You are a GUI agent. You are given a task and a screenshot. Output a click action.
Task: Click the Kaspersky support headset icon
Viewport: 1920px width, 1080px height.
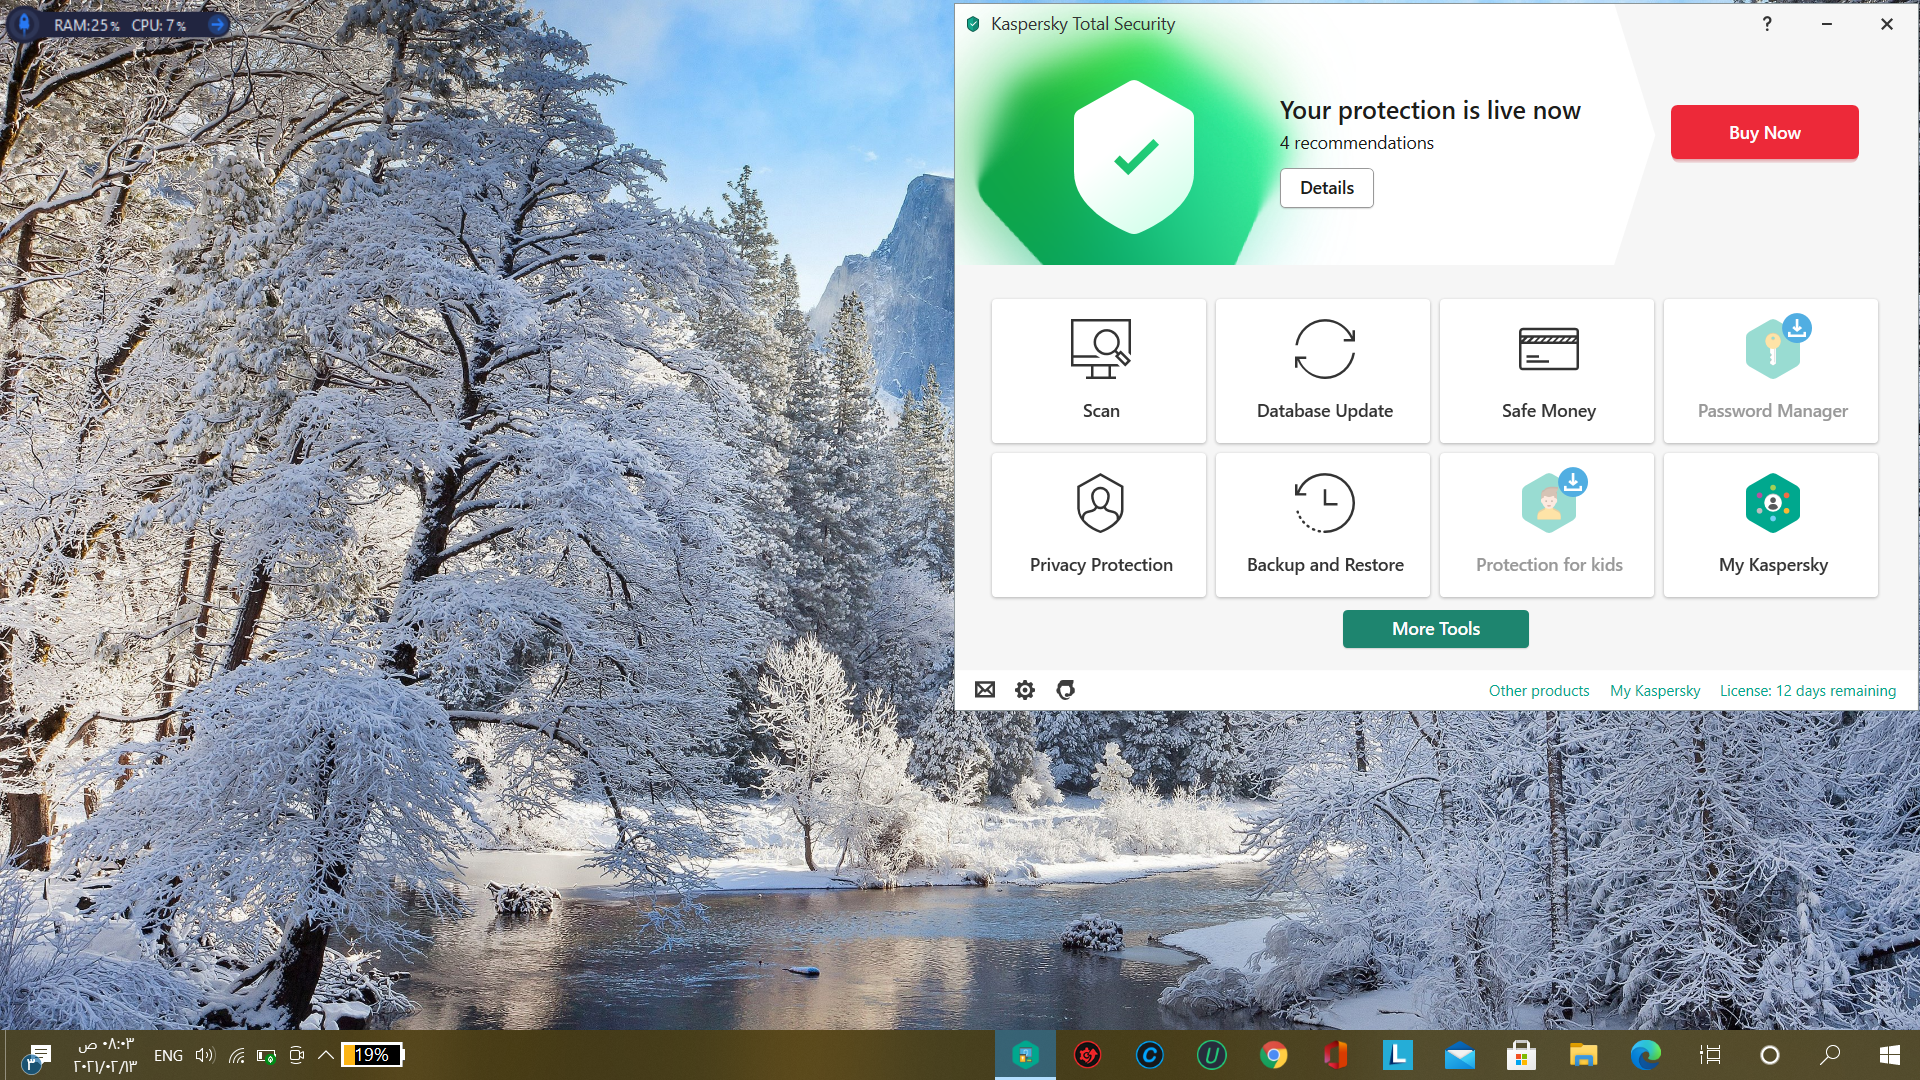1066,690
